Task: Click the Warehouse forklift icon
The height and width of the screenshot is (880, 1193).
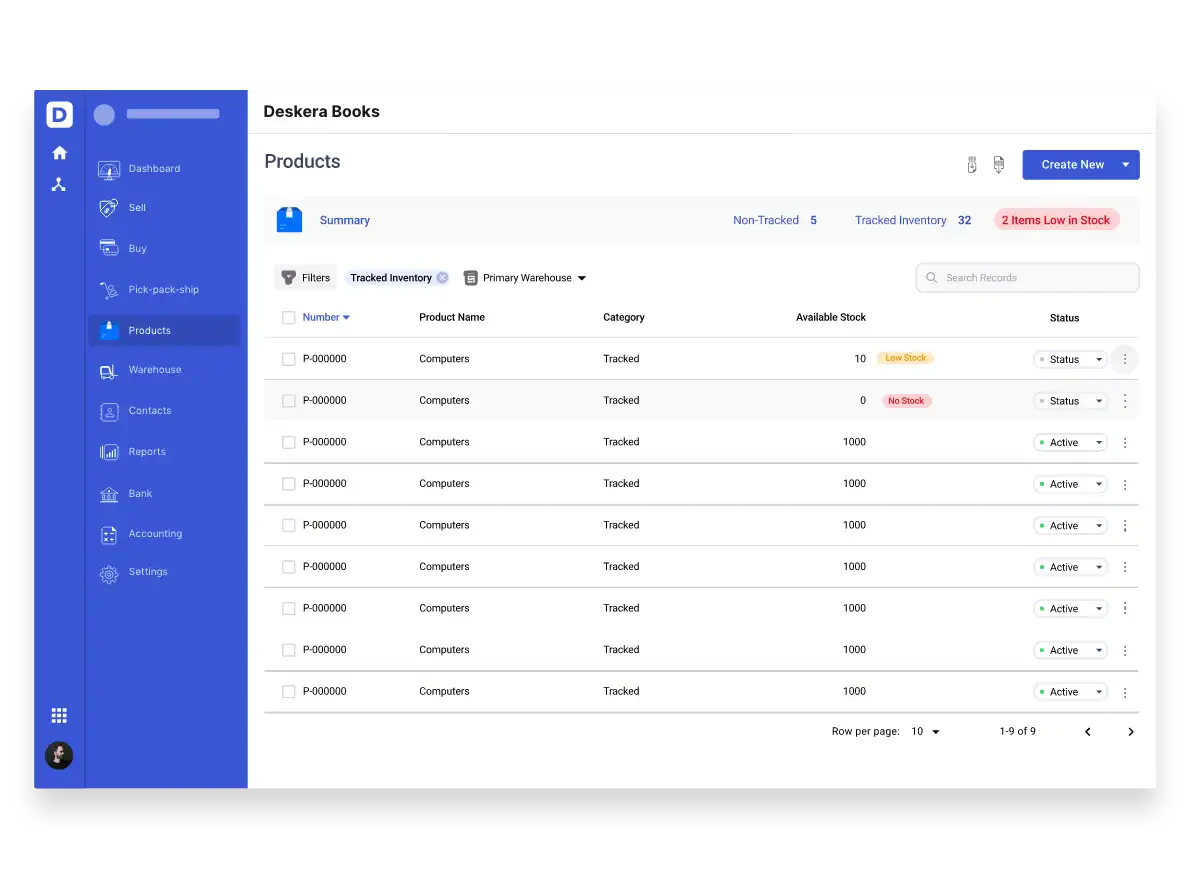Action: coord(109,371)
